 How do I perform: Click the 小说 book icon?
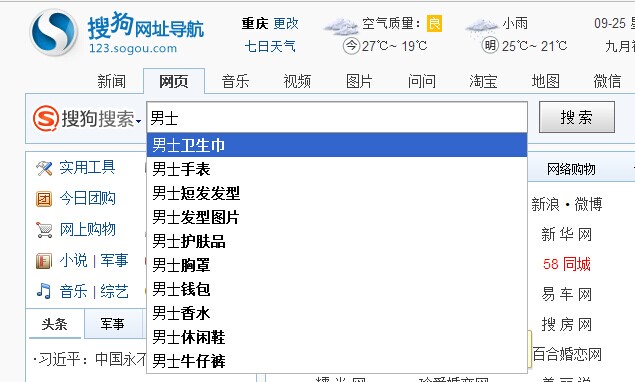click(44, 261)
